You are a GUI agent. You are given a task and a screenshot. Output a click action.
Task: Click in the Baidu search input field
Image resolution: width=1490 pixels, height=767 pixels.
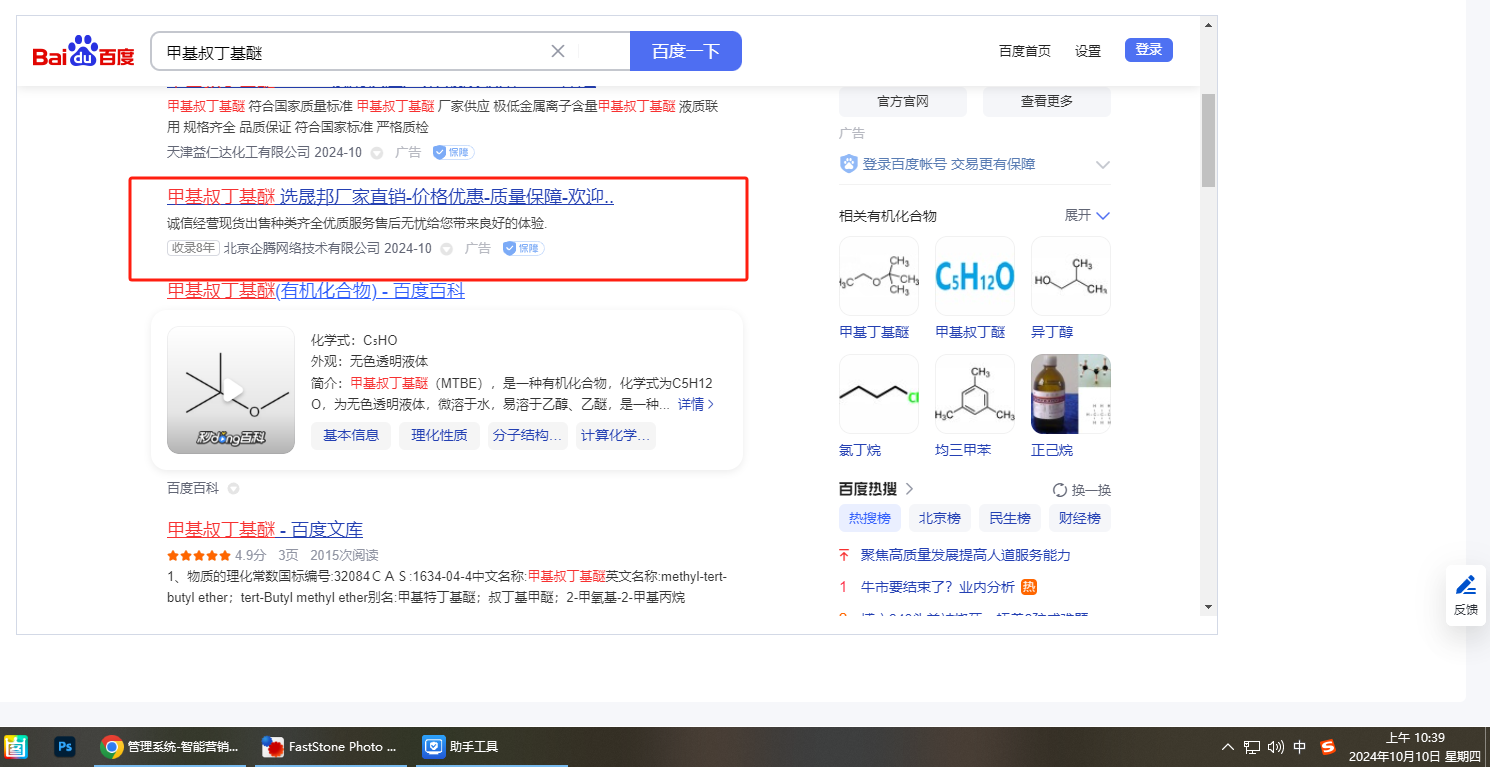click(x=350, y=51)
